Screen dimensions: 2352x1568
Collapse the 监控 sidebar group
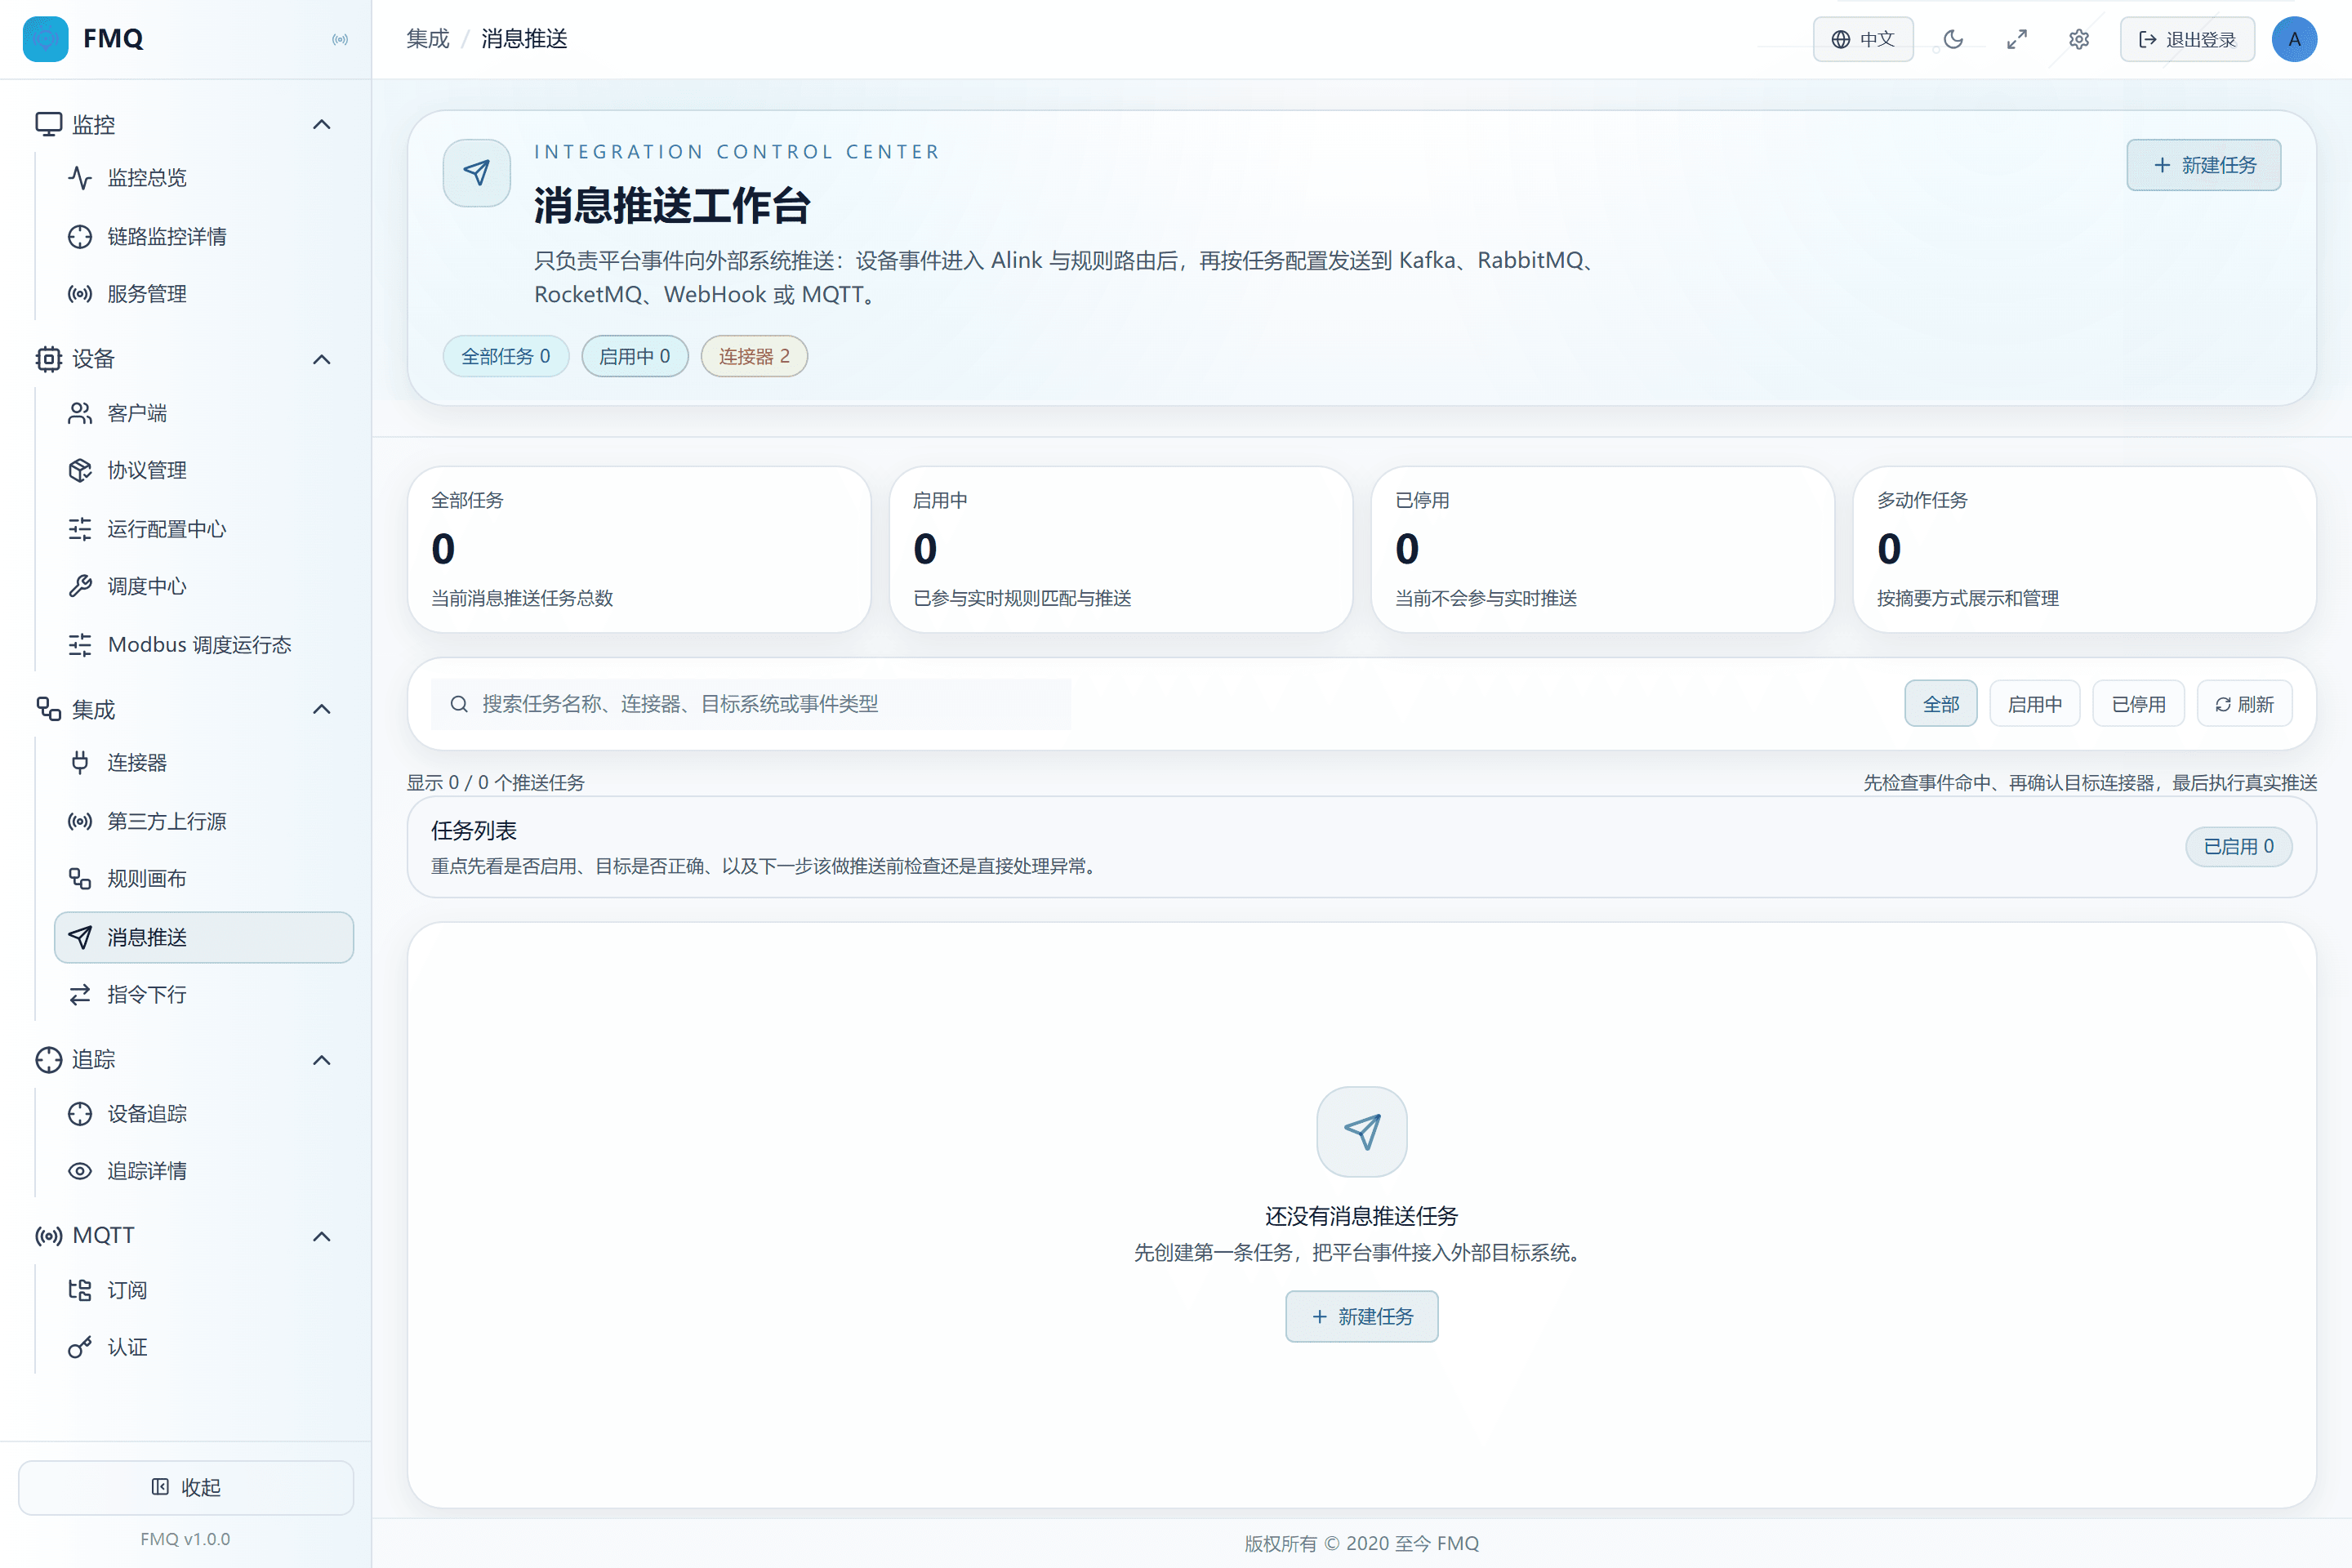pos(321,125)
